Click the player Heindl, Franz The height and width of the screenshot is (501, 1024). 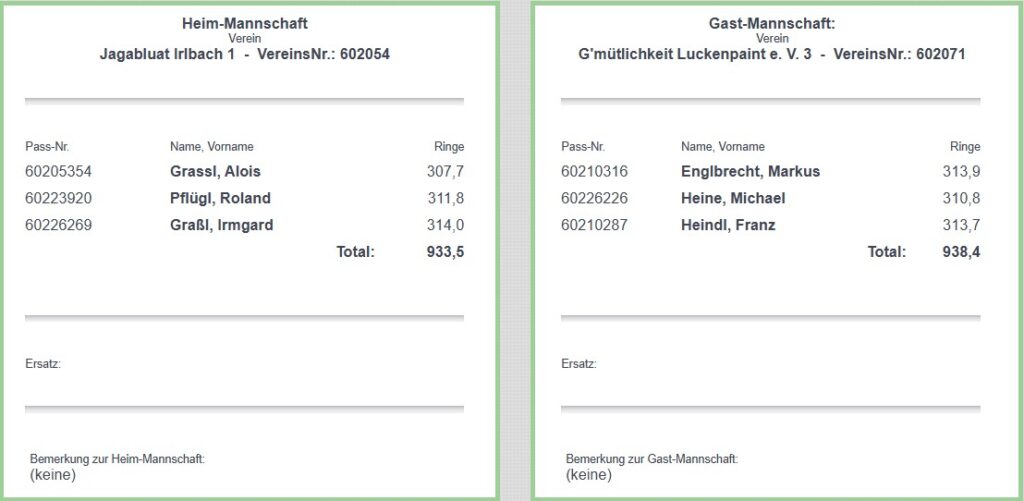[x=728, y=225]
